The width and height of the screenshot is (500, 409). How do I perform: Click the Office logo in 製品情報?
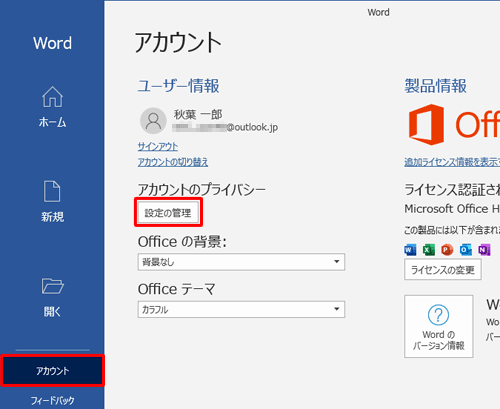454,124
